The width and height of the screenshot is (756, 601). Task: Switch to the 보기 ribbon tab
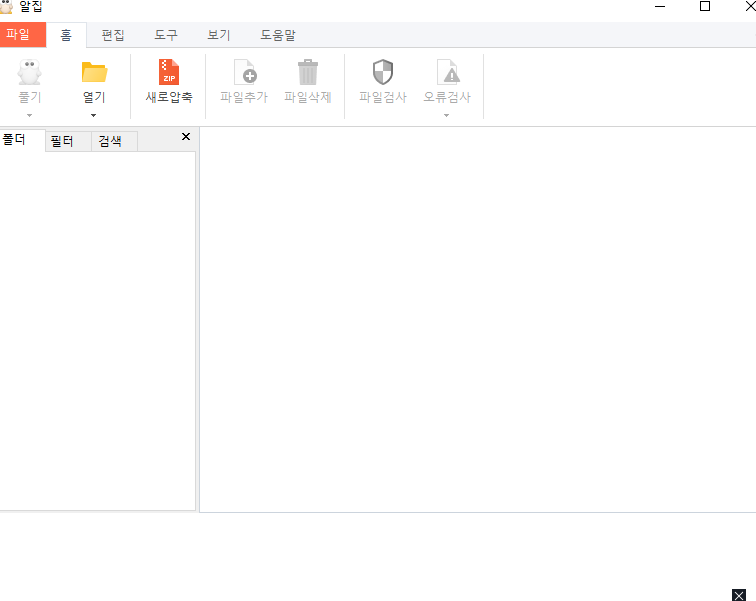coord(219,35)
